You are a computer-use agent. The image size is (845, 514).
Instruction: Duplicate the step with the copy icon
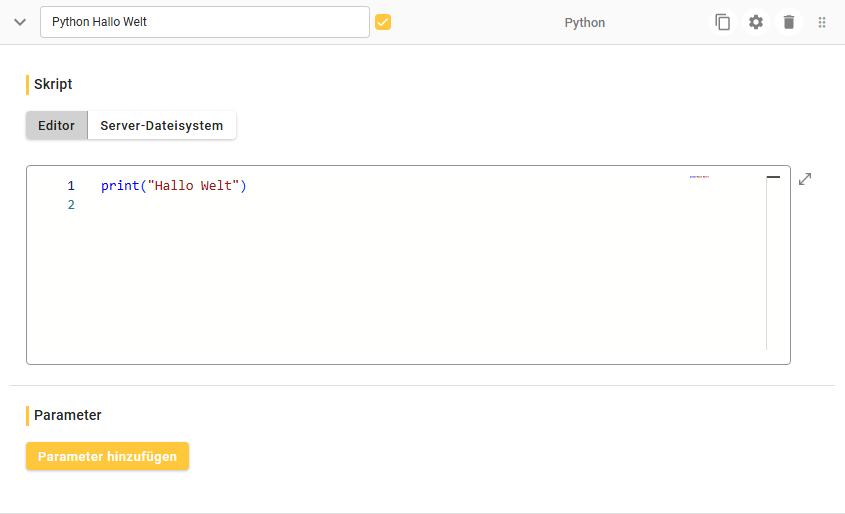[x=722, y=22]
